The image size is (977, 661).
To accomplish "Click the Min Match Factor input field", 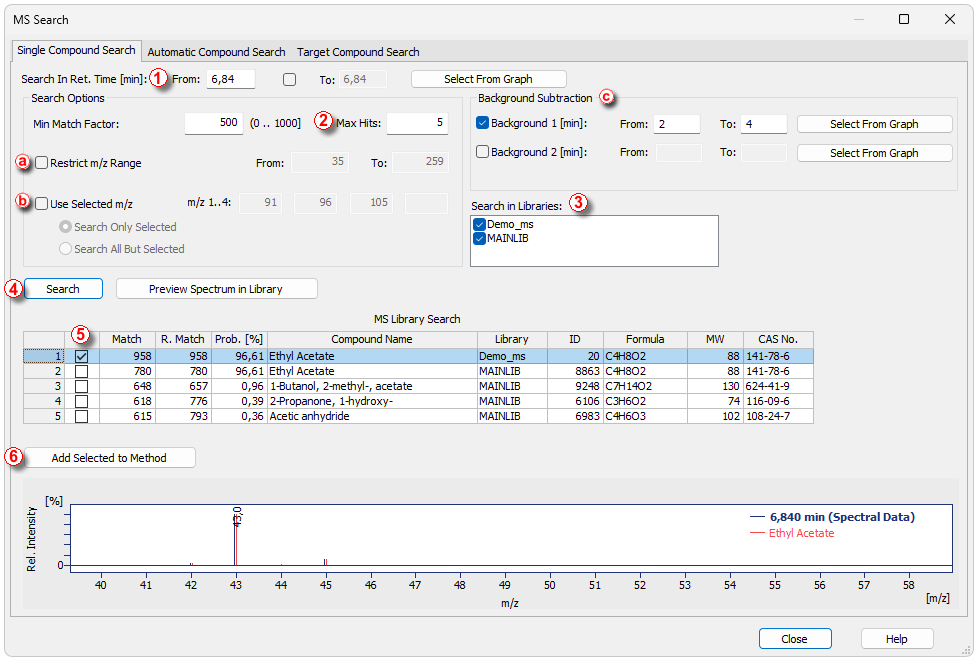I will (214, 123).
